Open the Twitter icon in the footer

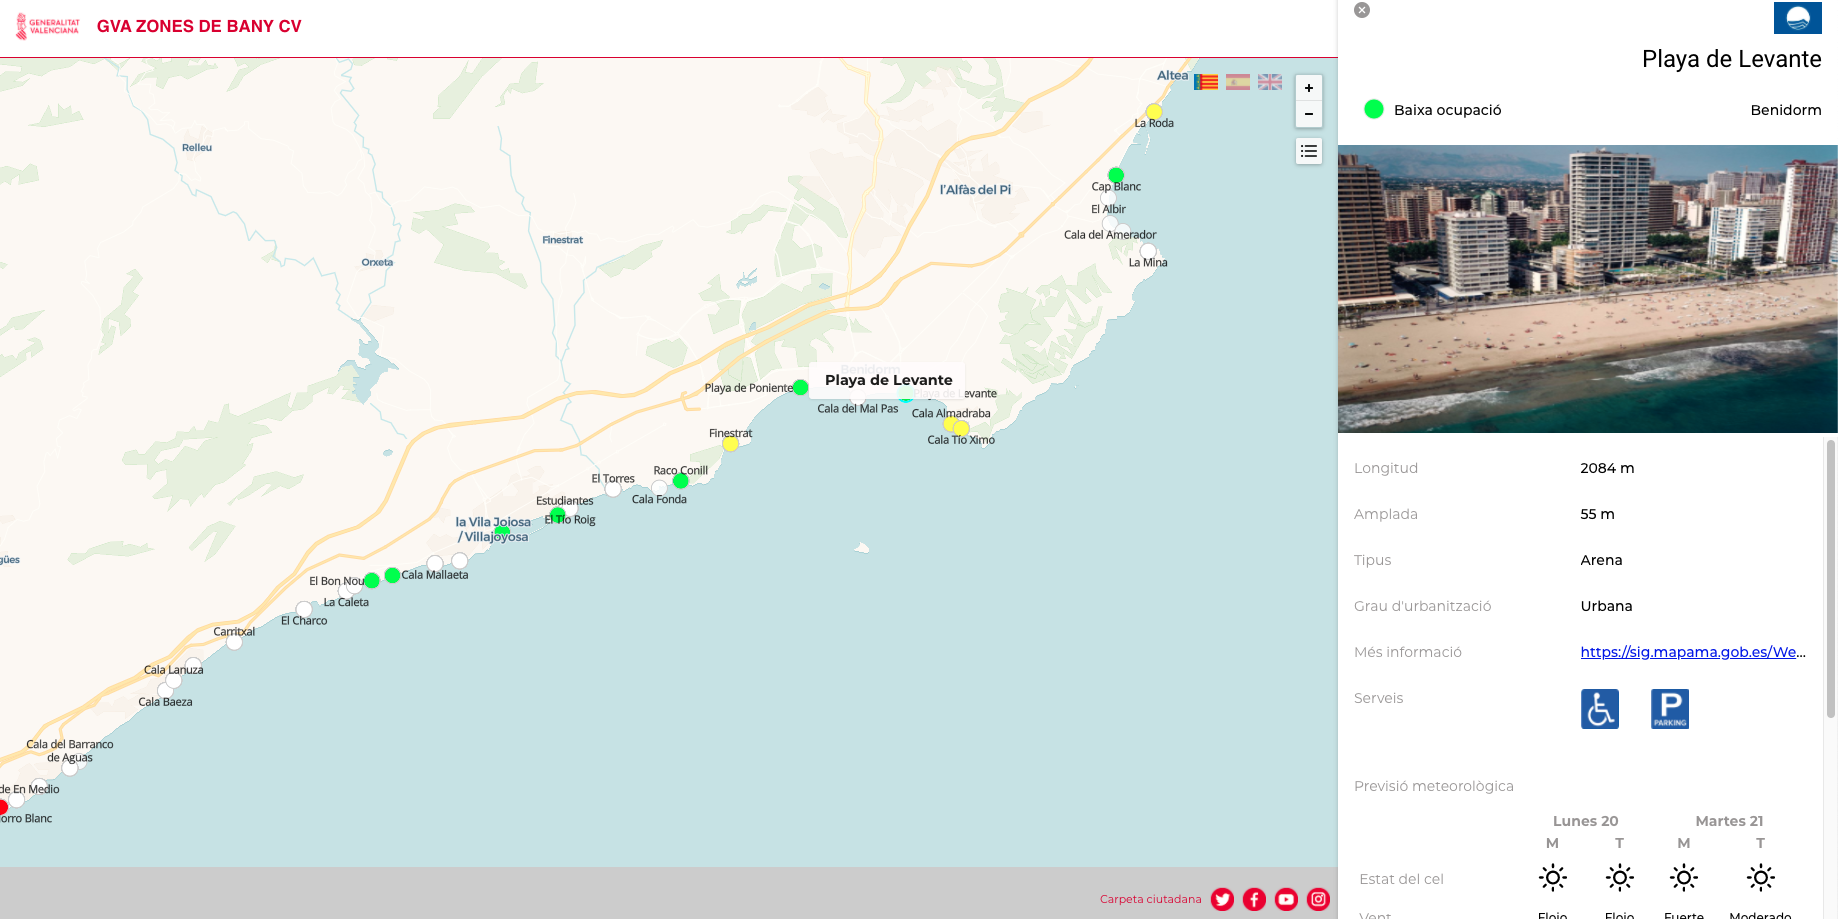(1222, 899)
